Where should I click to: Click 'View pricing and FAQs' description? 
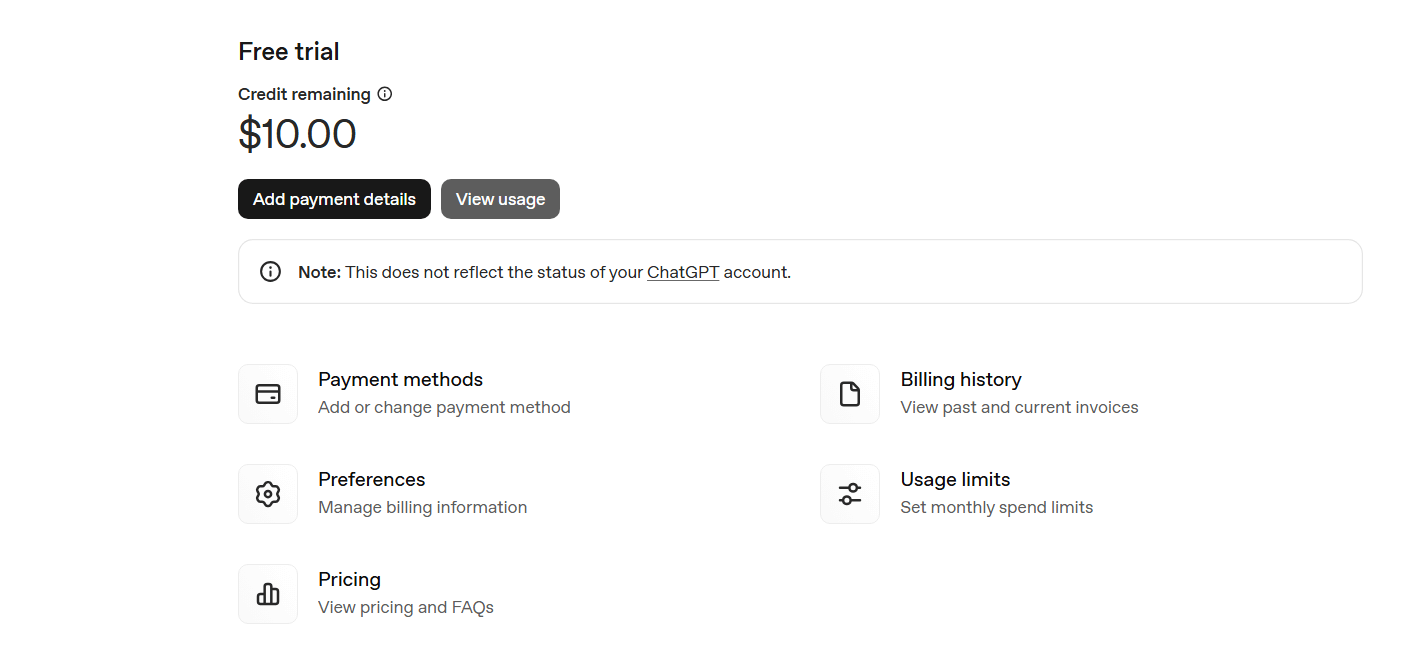405,608
